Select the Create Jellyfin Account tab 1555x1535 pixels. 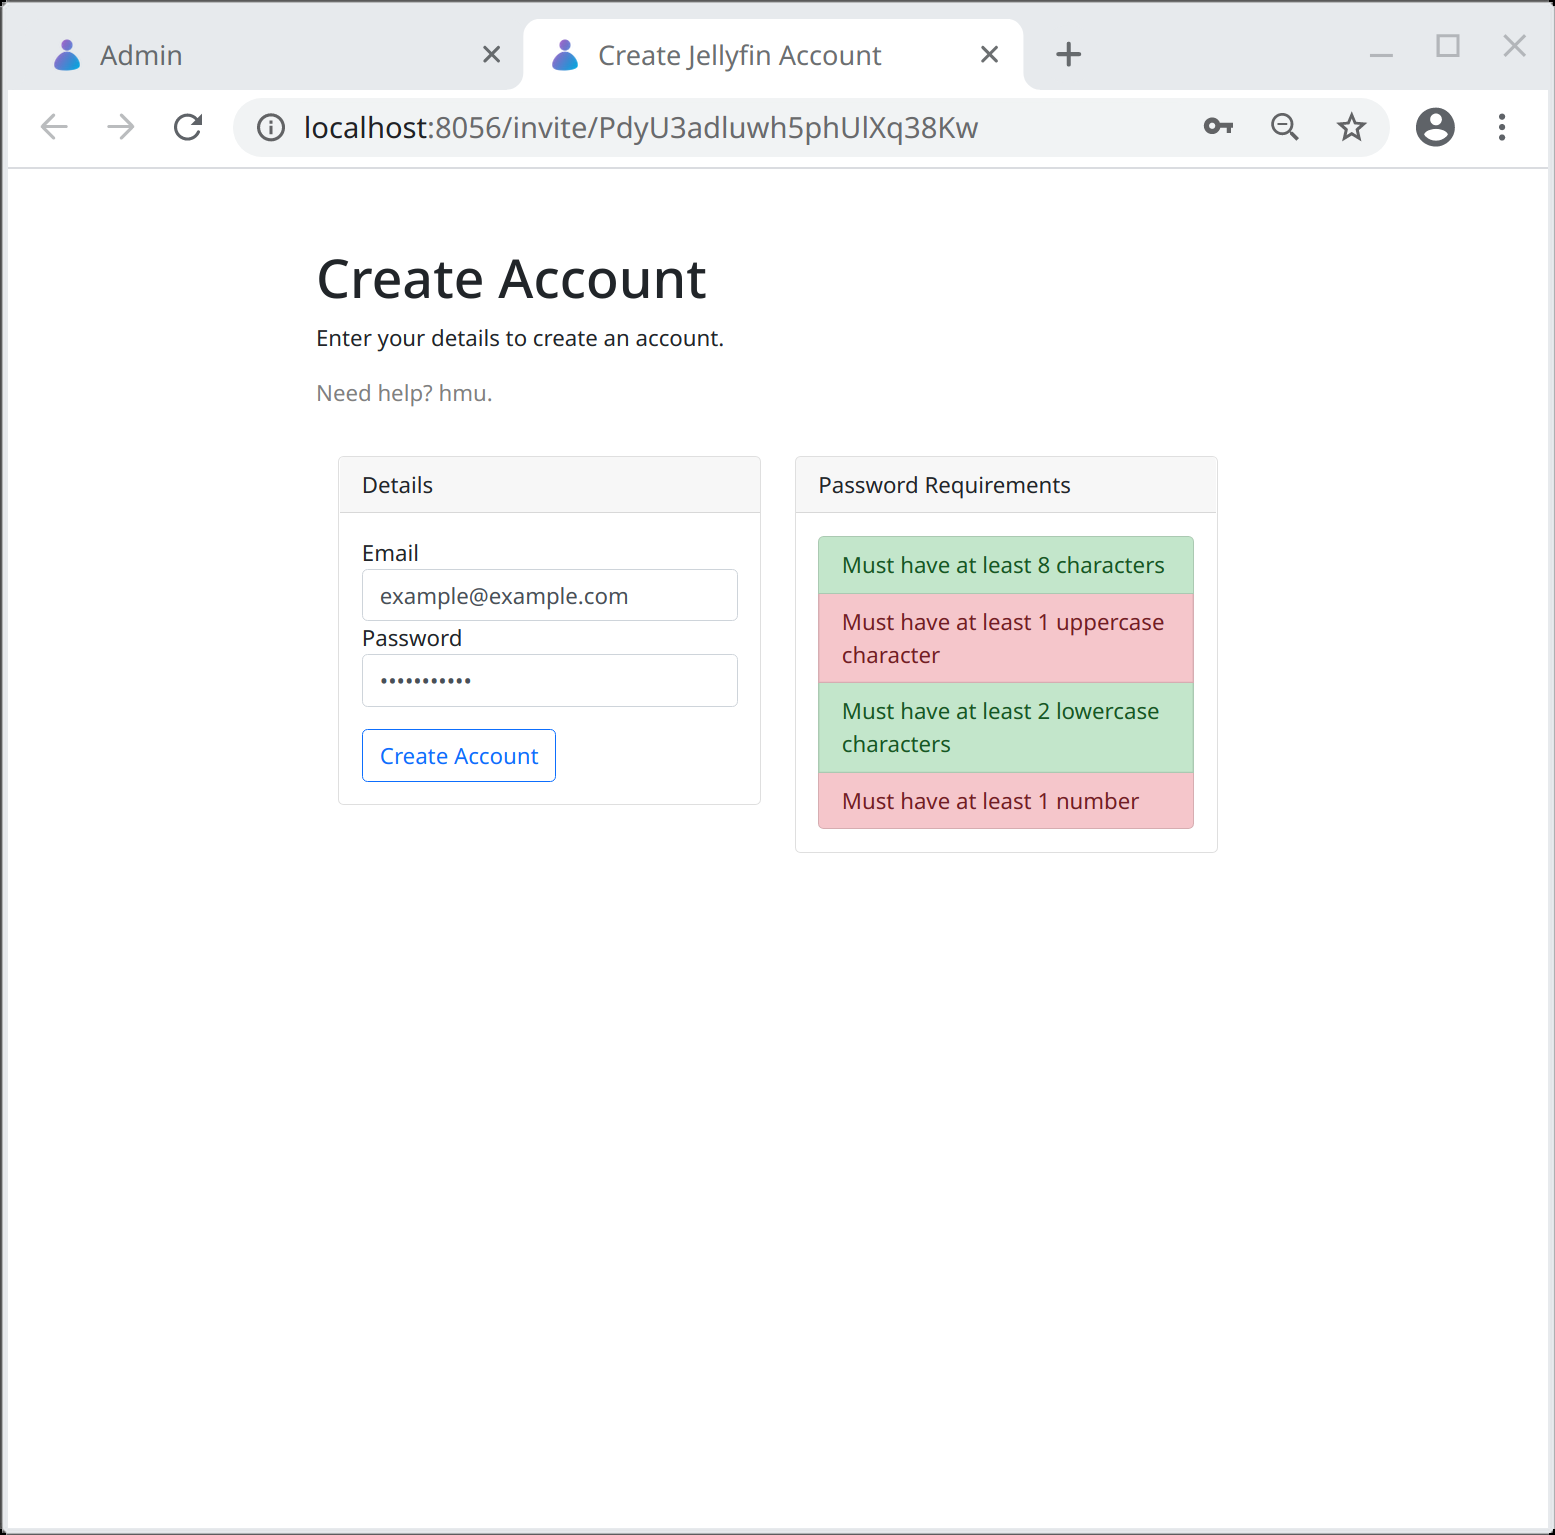[x=740, y=55]
